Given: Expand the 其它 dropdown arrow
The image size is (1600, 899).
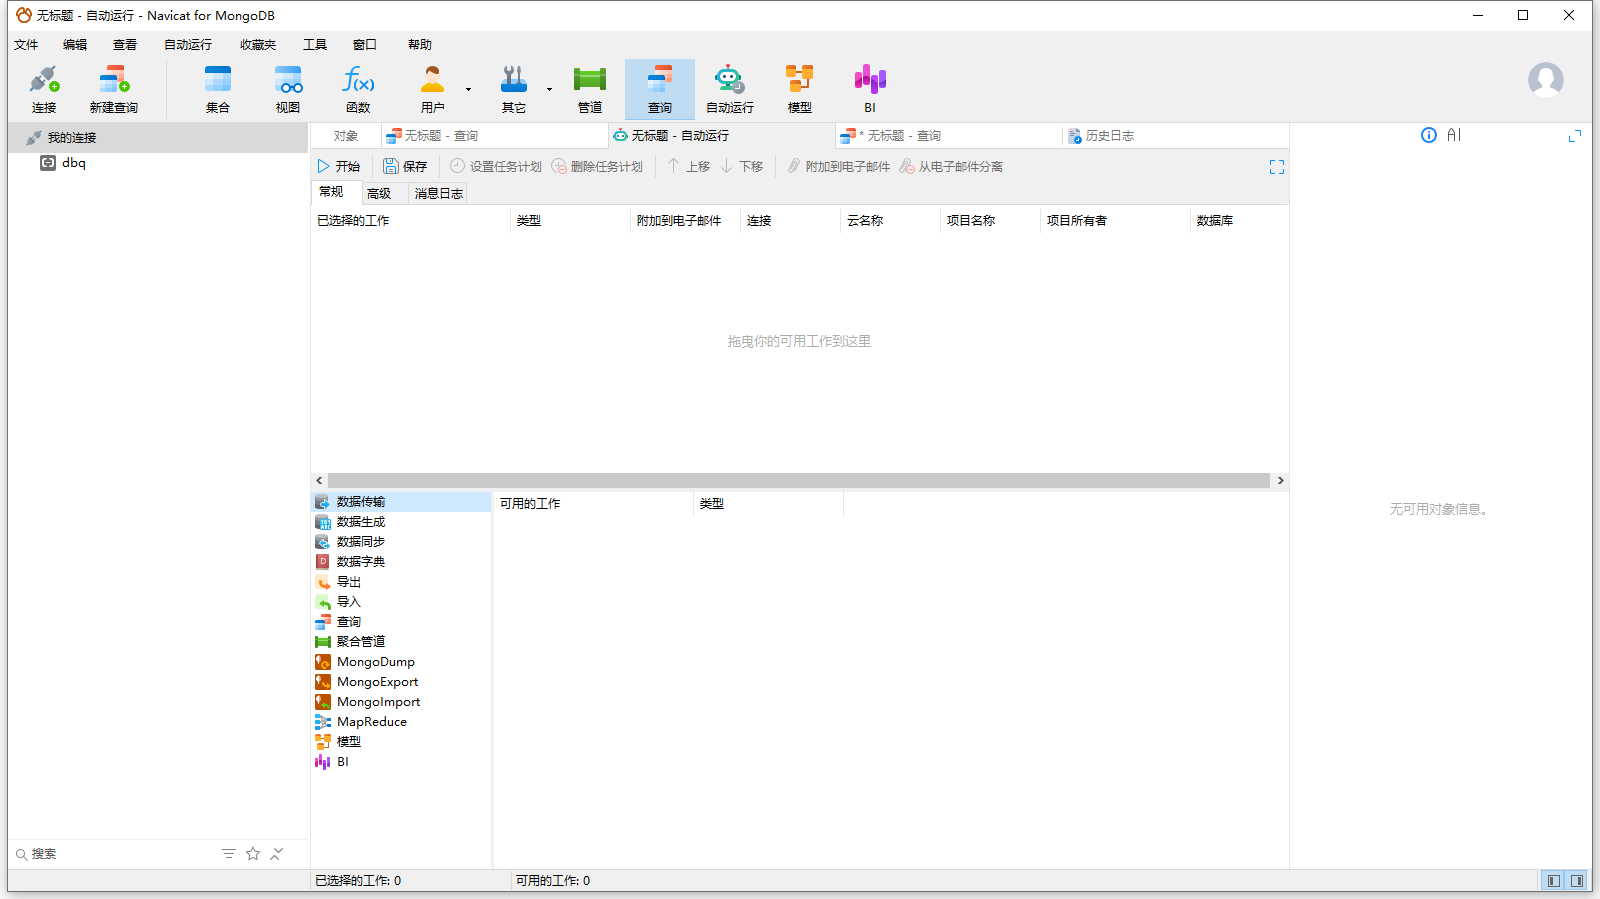Looking at the screenshot, I should [549, 90].
